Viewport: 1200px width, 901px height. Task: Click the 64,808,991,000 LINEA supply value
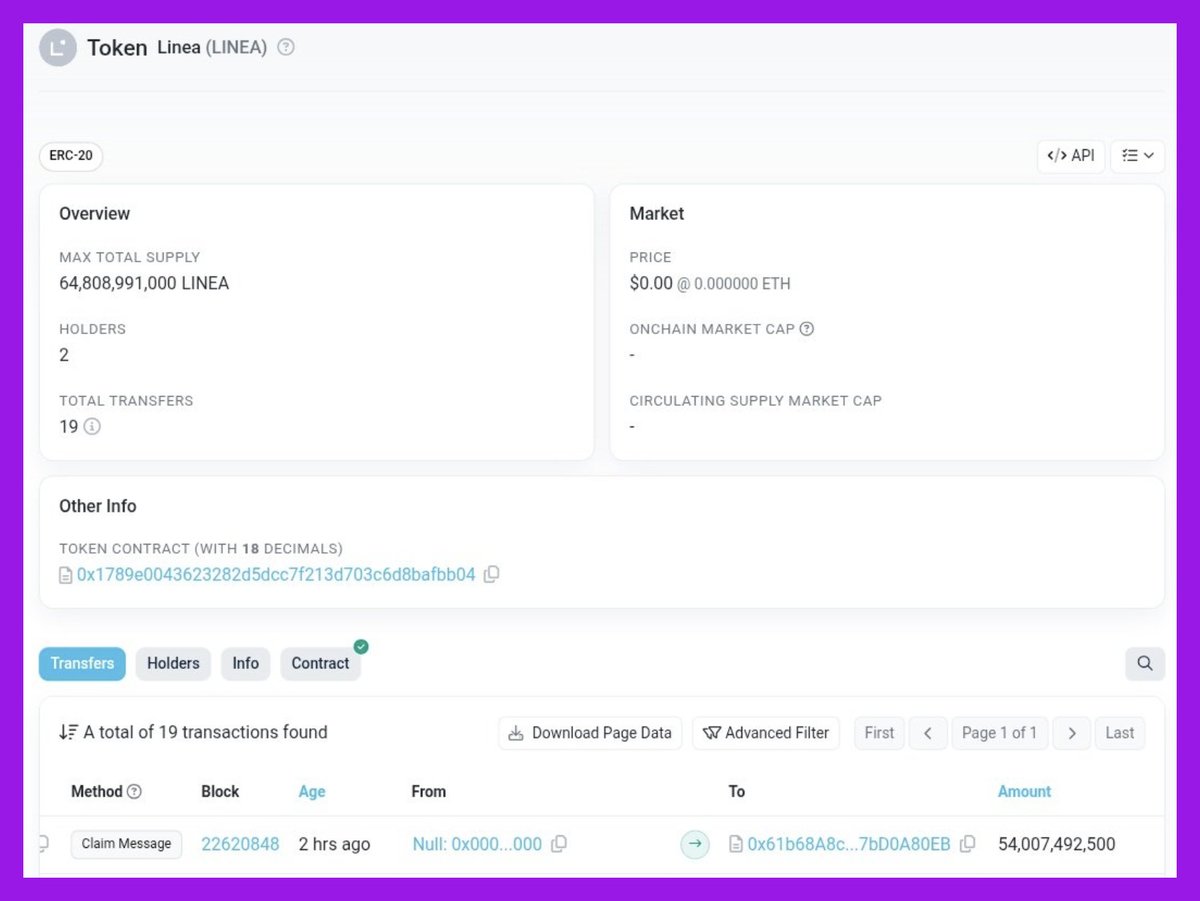[x=144, y=283]
